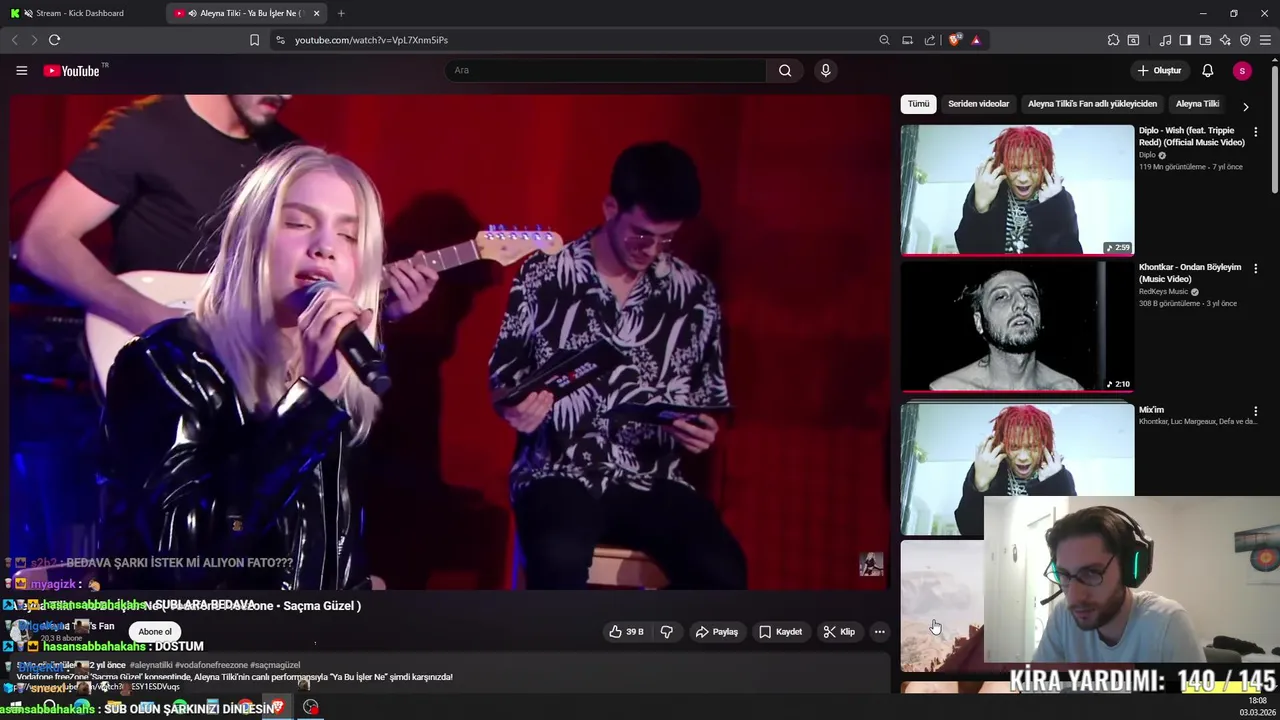Viewport: 1280px width, 720px height.
Task: Focus the Ara search field
Action: (605, 70)
